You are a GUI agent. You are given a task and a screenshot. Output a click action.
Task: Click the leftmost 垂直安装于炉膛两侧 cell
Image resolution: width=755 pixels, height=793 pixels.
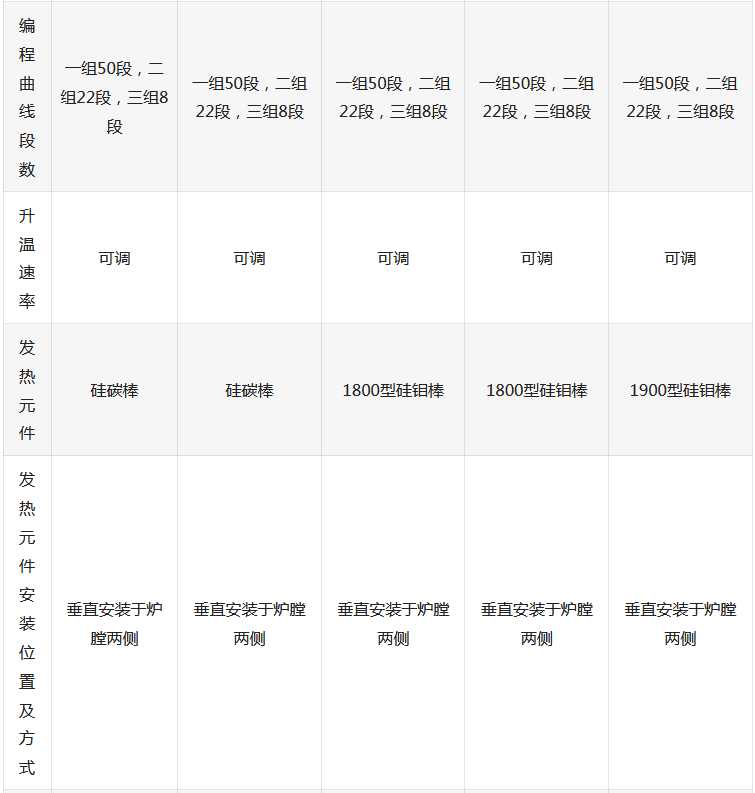(x=115, y=623)
